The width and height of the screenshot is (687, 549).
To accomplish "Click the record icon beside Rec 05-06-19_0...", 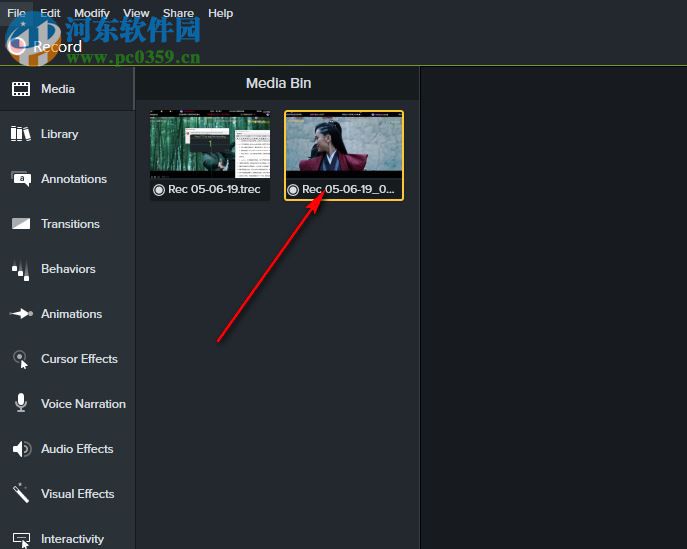I will pos(293,190).
